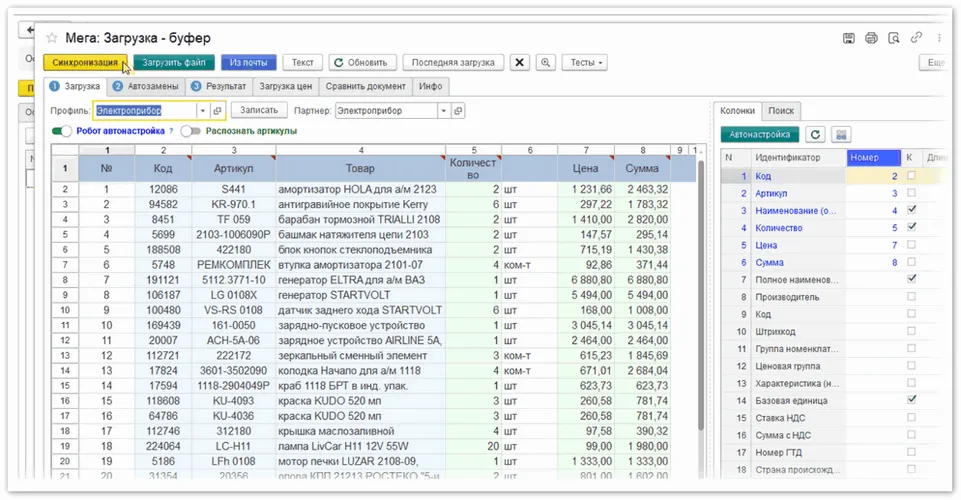Open the Поиск tab in the right panel

pyautogui.click(x=781, y=111)
